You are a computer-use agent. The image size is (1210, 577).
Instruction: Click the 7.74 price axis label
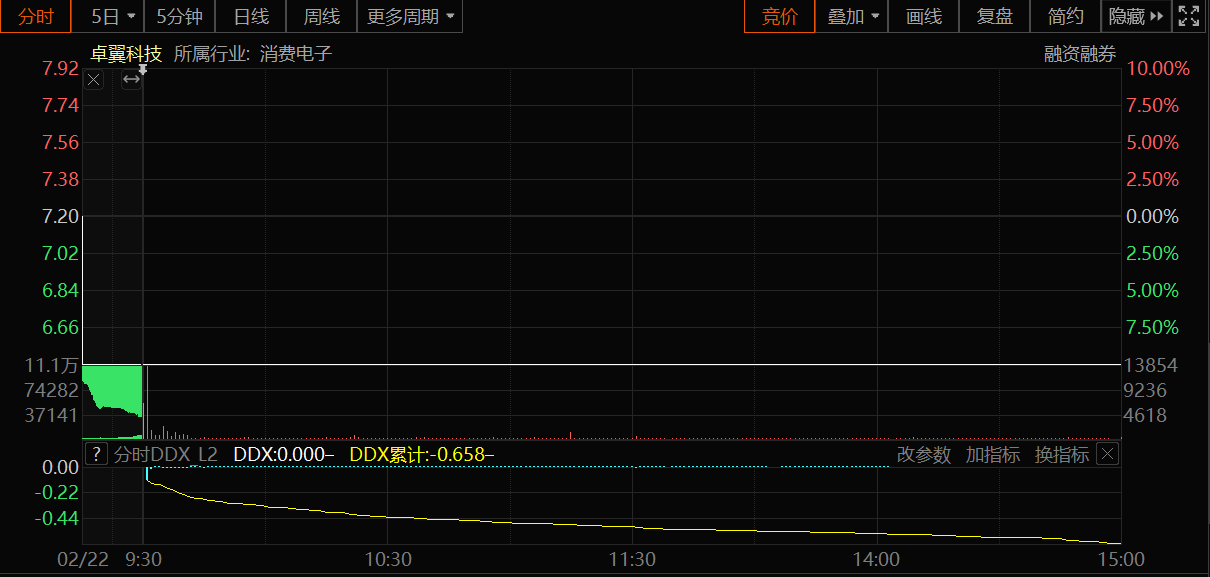tap(60, 106)
